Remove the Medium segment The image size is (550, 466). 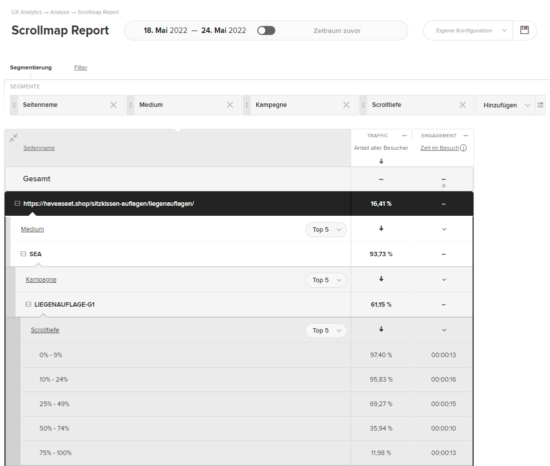pyautogui.click(x=230, y=105)
